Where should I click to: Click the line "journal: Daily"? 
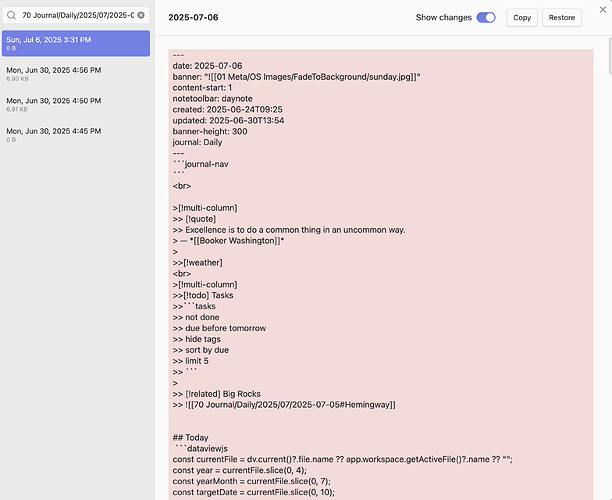197,142
